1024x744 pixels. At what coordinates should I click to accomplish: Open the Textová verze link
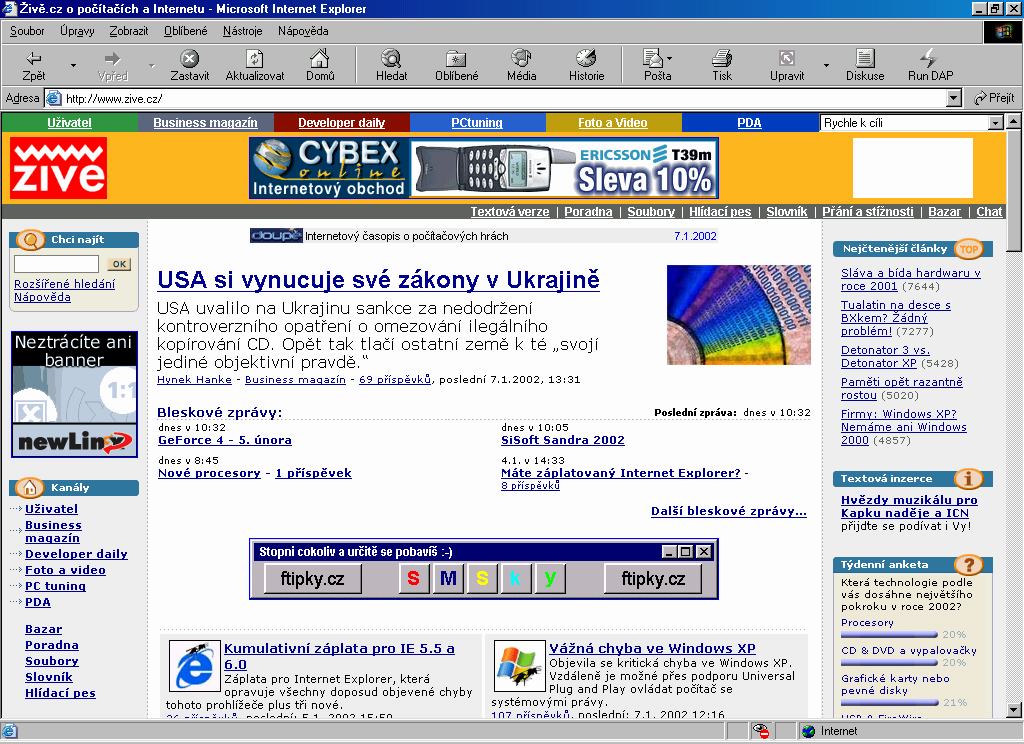(510, 212)
